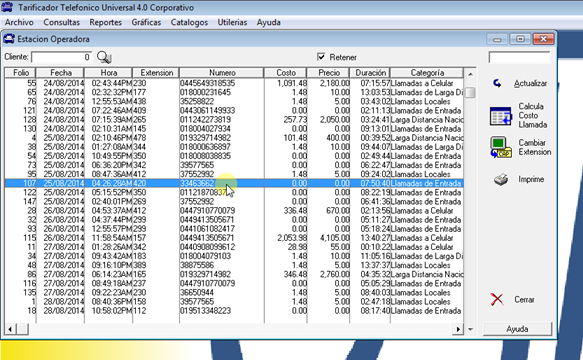The width and height of the screenshot is (583, 360).
Task: Click the horizontal scrollbar thumb
Action: [22, 329]
